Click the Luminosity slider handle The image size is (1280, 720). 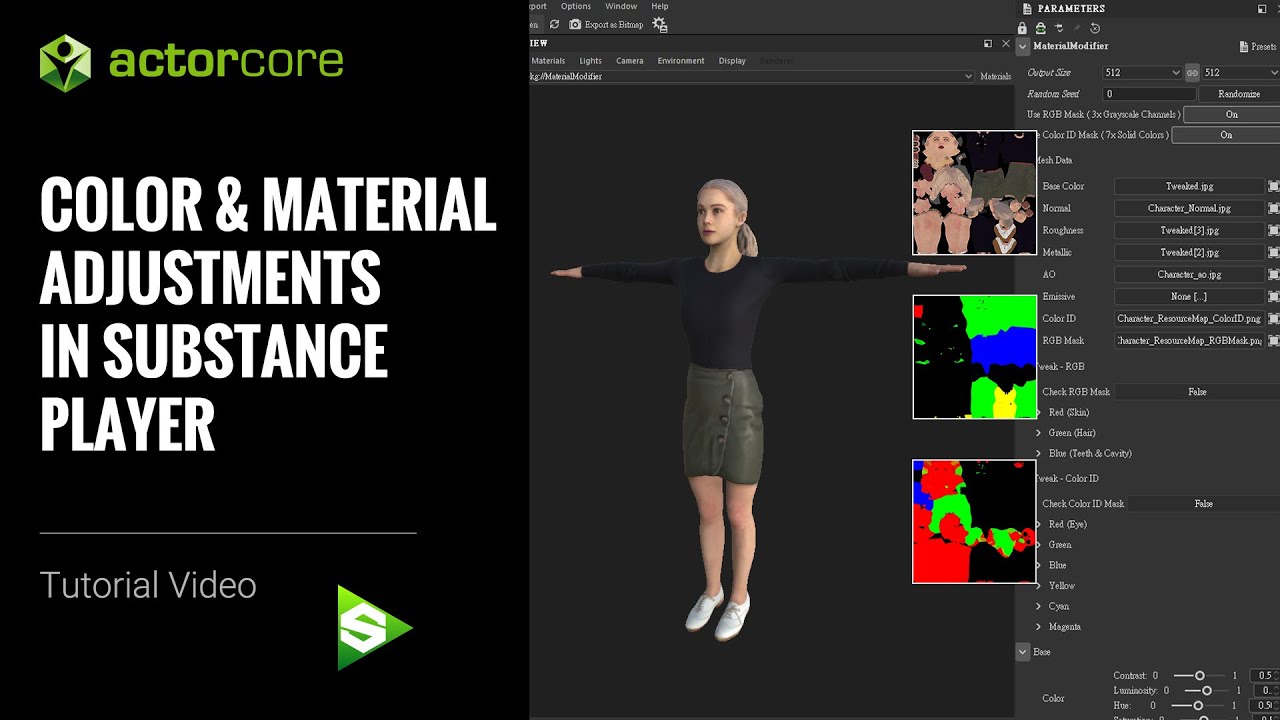click(1207, 691)
